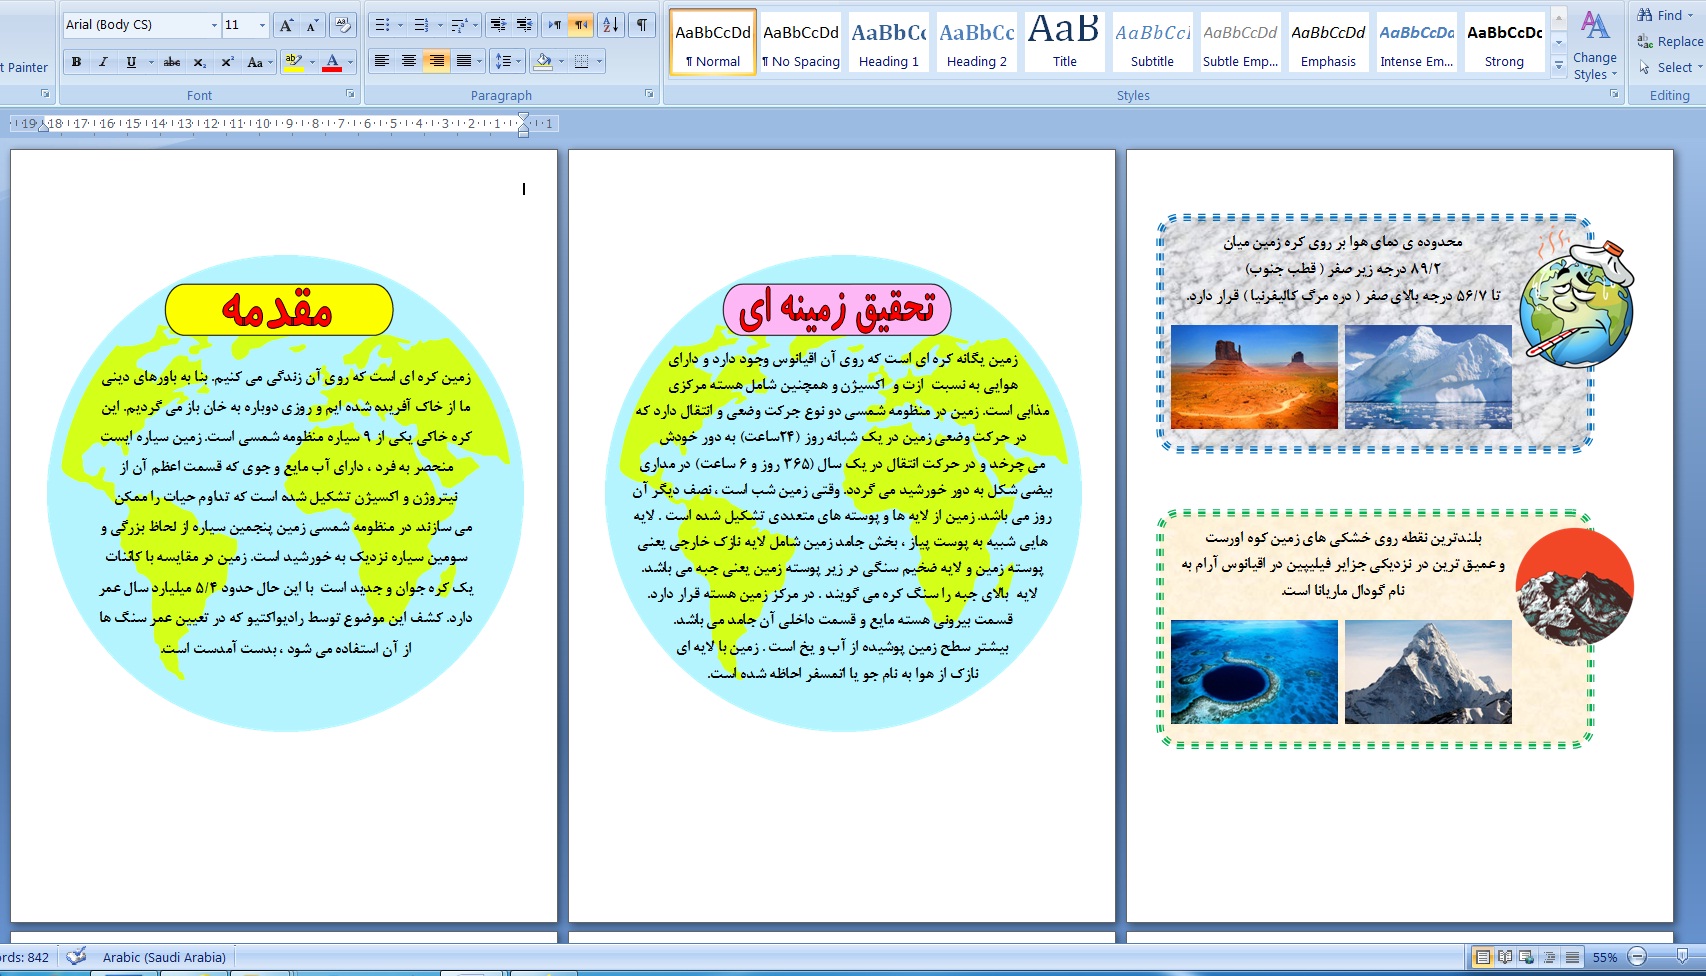
Task: Click the Grow Font icon
Action: (286, 25)
